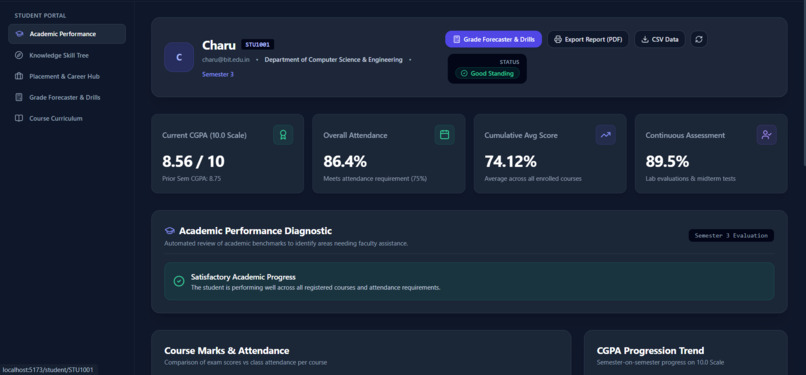Click the Charu avatar with letter C

click(179, 57)
